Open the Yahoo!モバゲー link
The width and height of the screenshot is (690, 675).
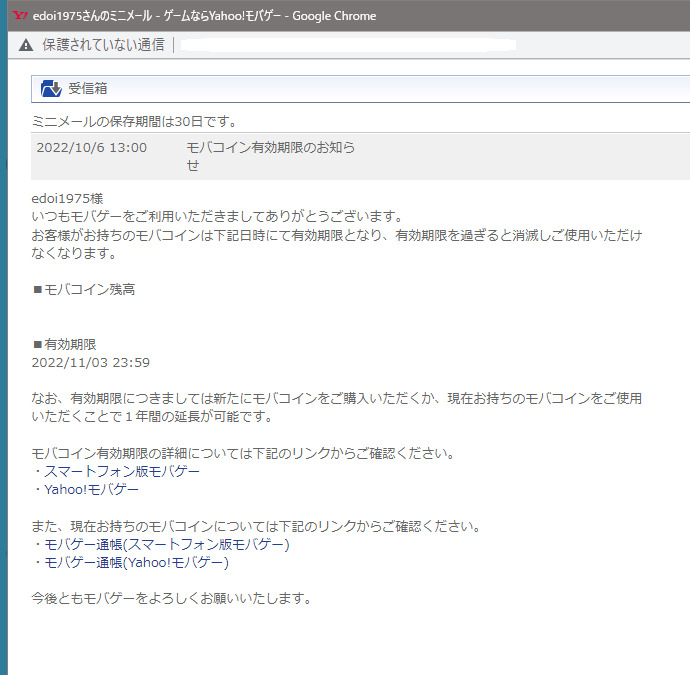click(x=92, y=489)
